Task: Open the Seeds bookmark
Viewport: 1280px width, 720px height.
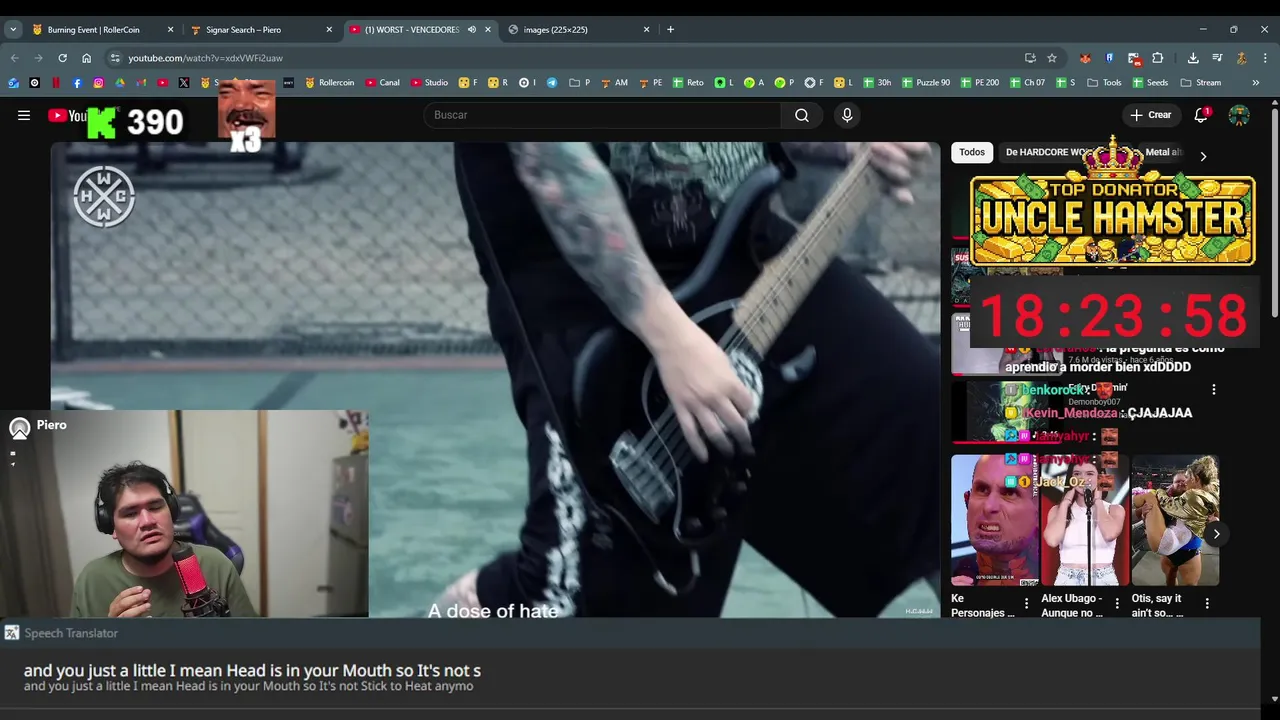Action: [1150, 83]
